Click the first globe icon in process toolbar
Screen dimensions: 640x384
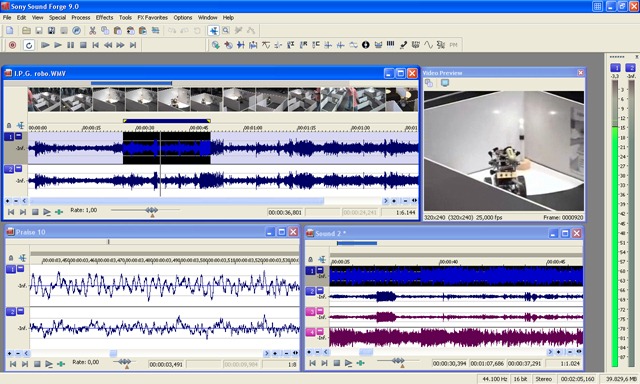pos(216,45)
